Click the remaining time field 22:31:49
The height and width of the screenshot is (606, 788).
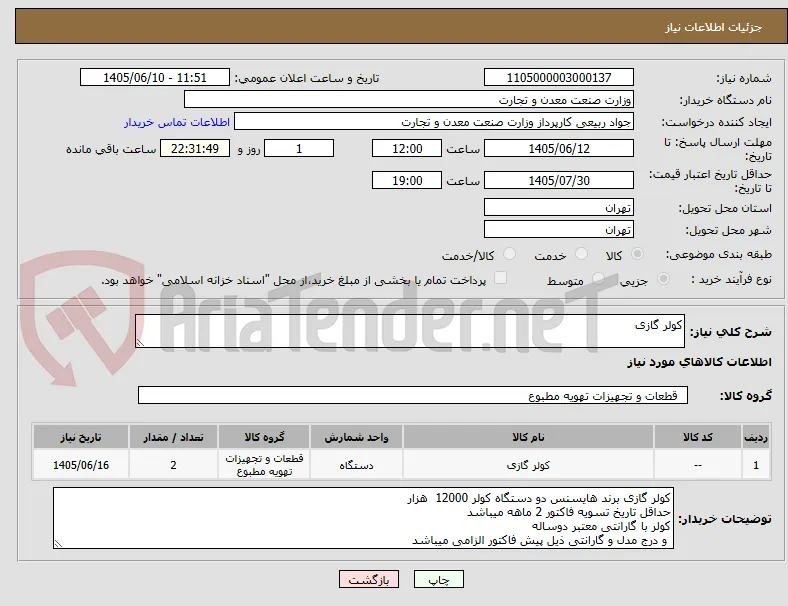[195, 148]
